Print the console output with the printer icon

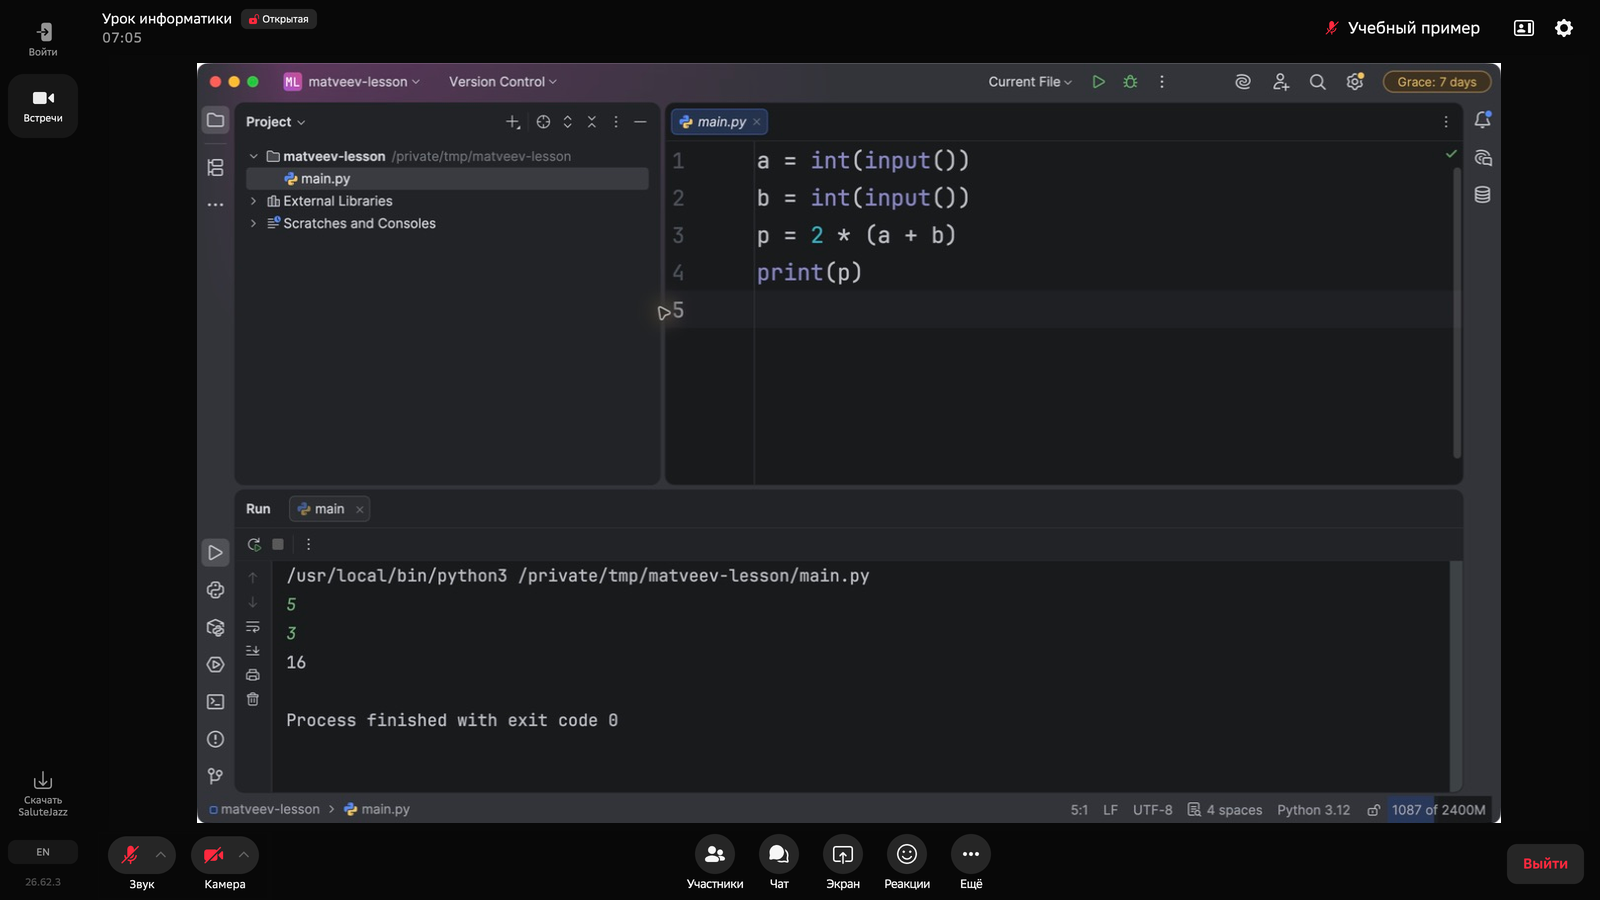click(253, 675)
